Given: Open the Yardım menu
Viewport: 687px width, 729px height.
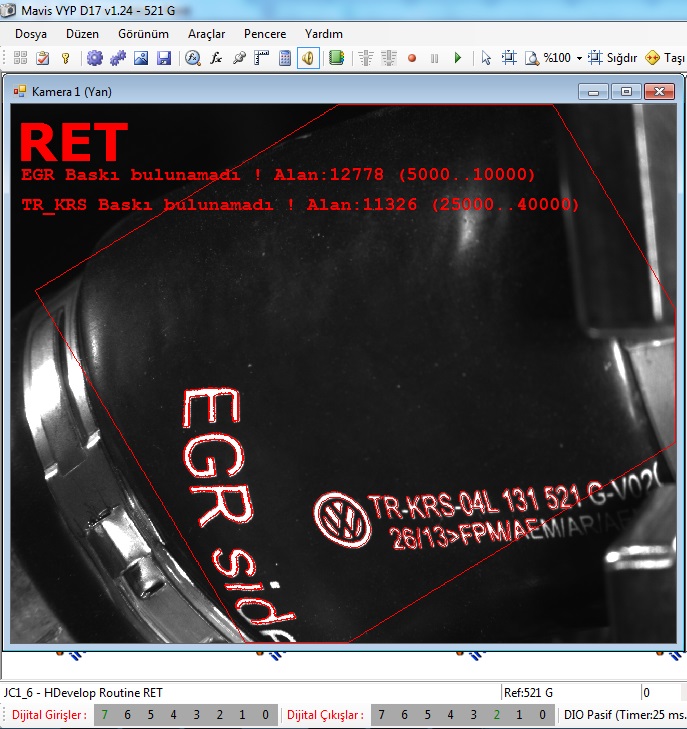Looking at the screenshot, I should pyautogui.click(x=324, y=34).
